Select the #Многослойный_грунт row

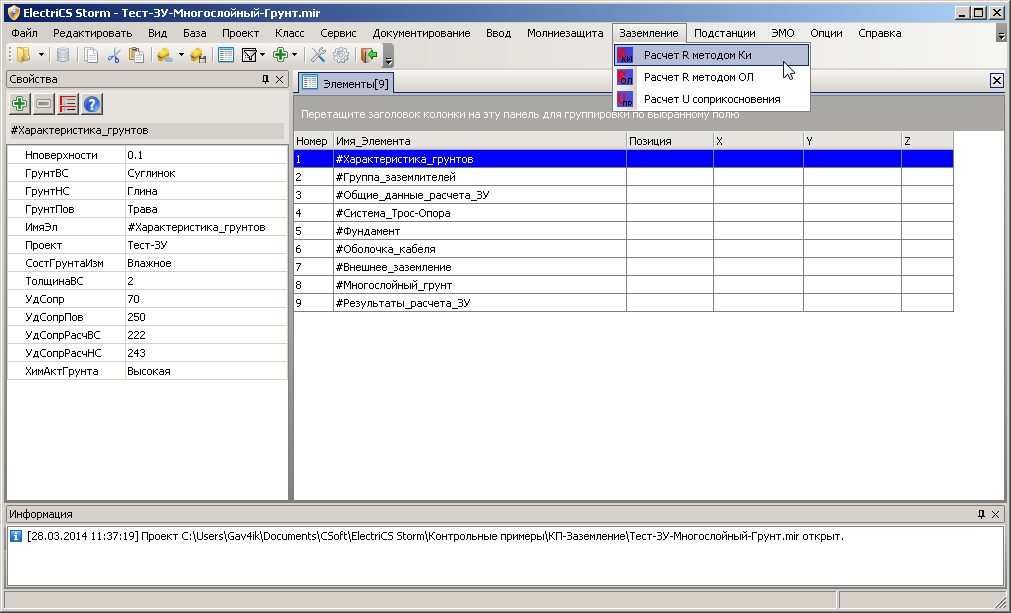point(394,285)
